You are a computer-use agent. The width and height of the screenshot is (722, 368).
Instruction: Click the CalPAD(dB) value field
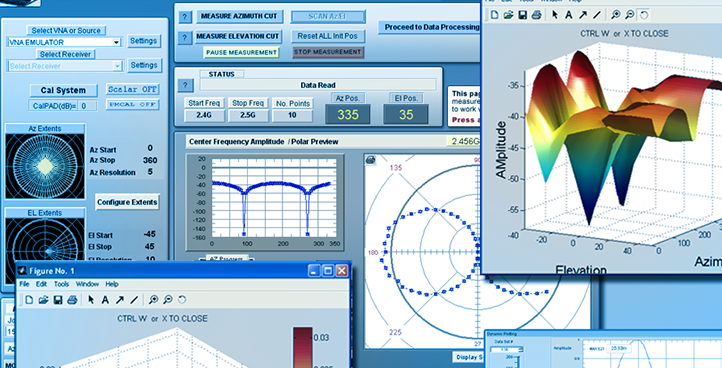(87, 106)
